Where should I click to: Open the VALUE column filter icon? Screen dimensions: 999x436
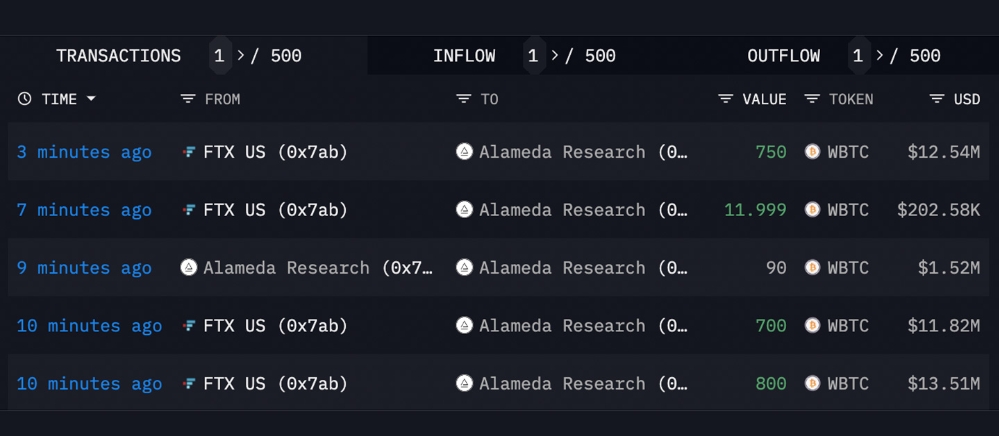point(726,99)
